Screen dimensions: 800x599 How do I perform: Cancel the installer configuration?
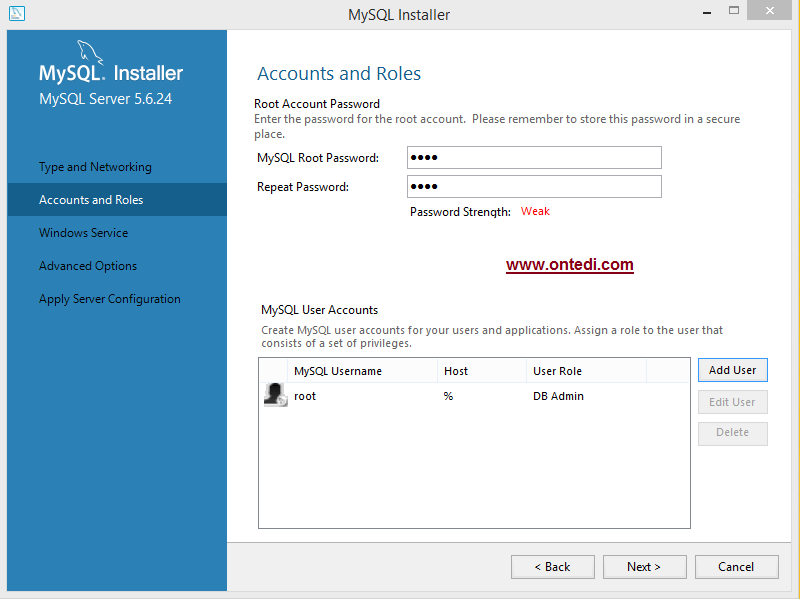[x=736, y=567]
